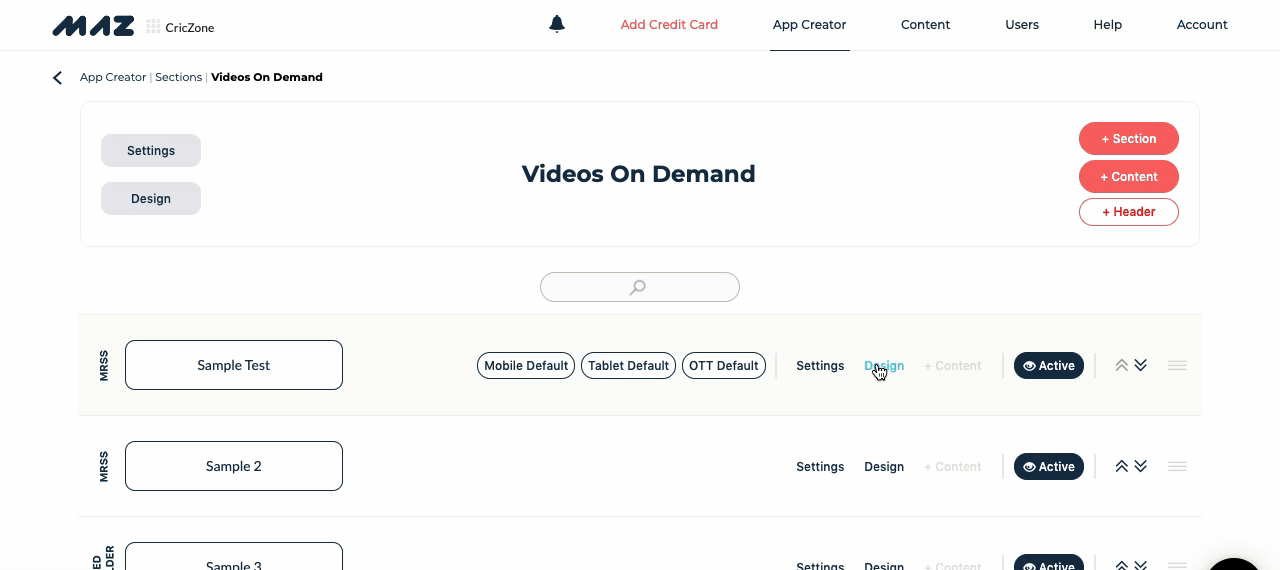
Task: Open Design for Sample 2 row
Action: tap(884, 467)
